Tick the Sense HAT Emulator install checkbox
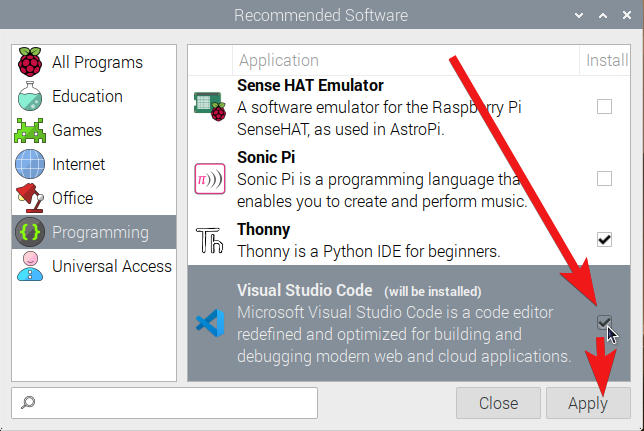644x431 pixels. tap(604, 107)
